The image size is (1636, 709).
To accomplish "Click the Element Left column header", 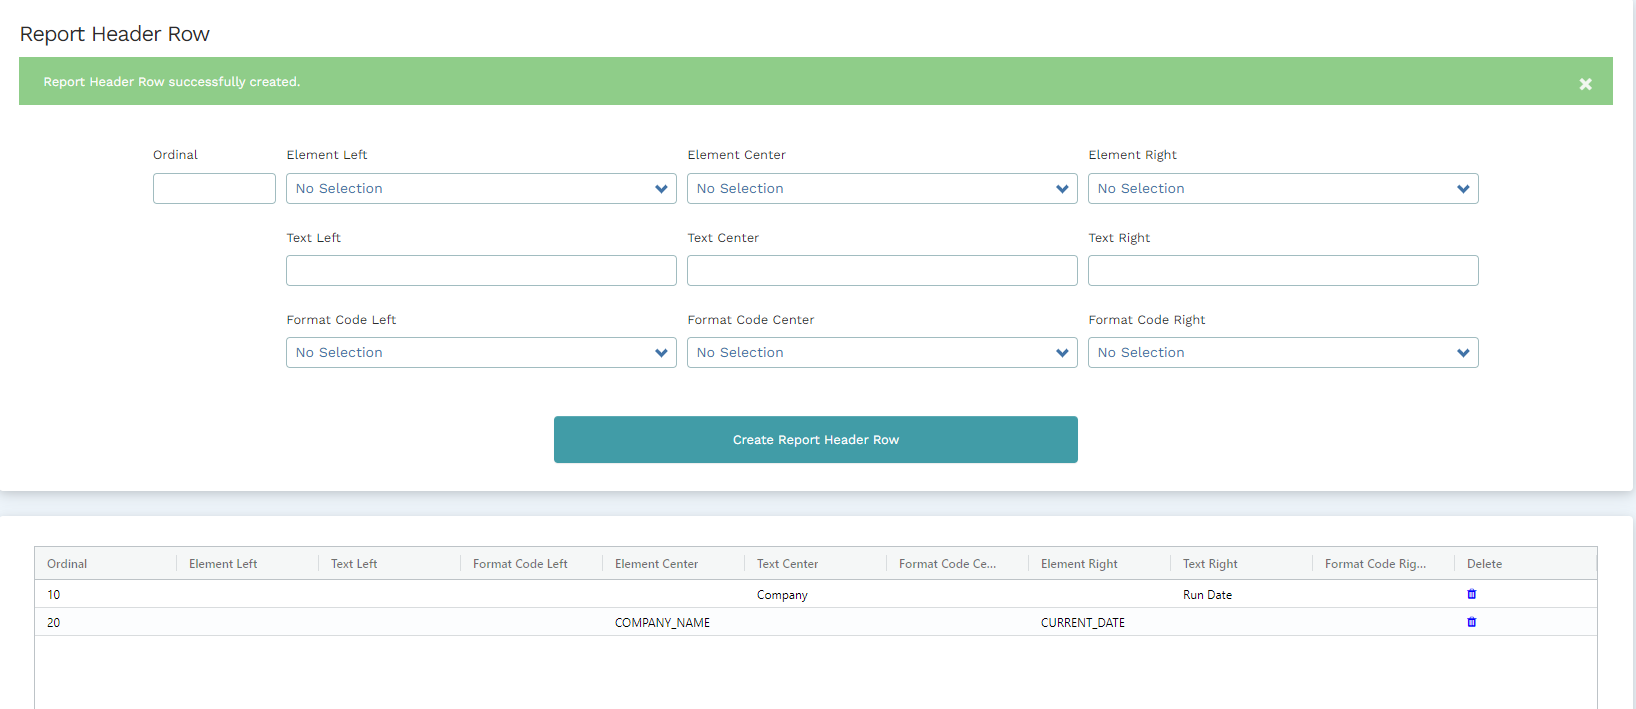I will 223,564.
